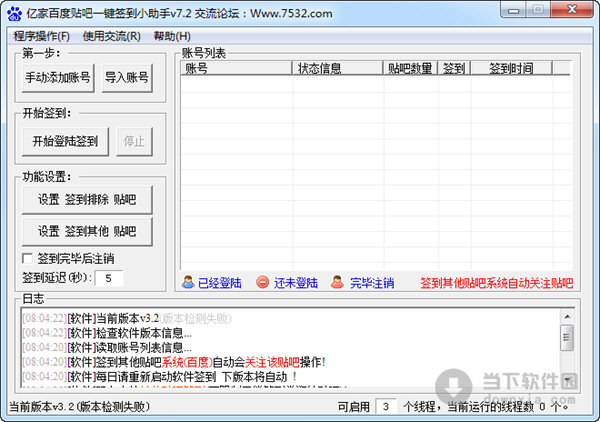The width and height of the screenshot is (600, 422).
Task: Open the 使用交流(R) menu
Action: 112,36
